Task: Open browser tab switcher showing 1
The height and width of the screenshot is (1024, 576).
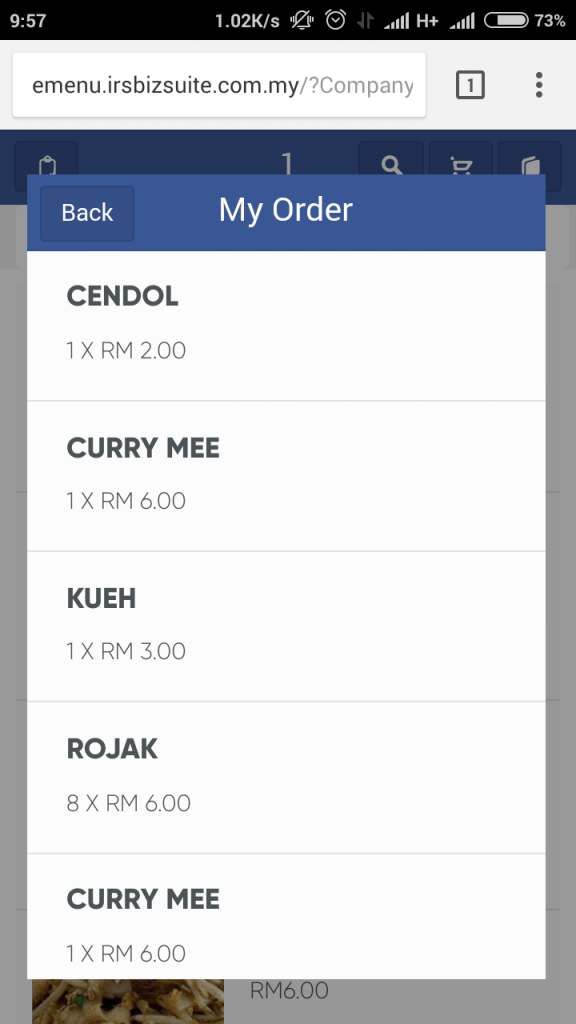Action: (x=470, y=85)
